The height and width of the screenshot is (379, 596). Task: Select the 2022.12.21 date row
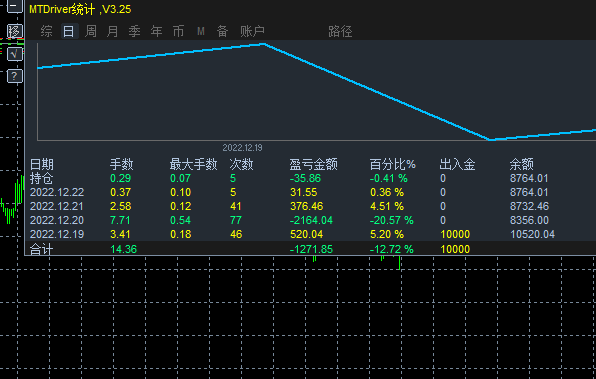(57, 206)
